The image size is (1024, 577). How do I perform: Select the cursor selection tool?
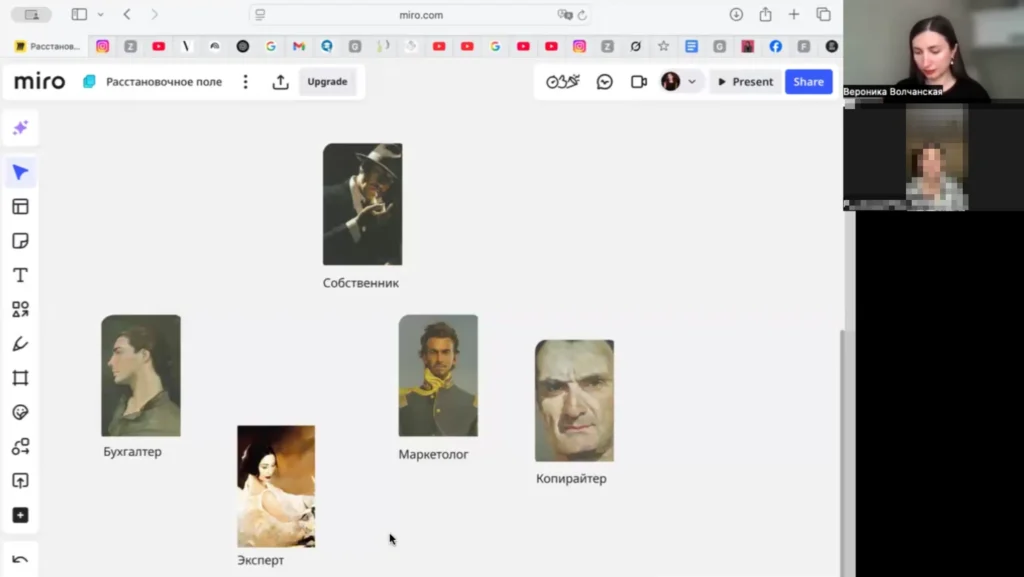20,172
